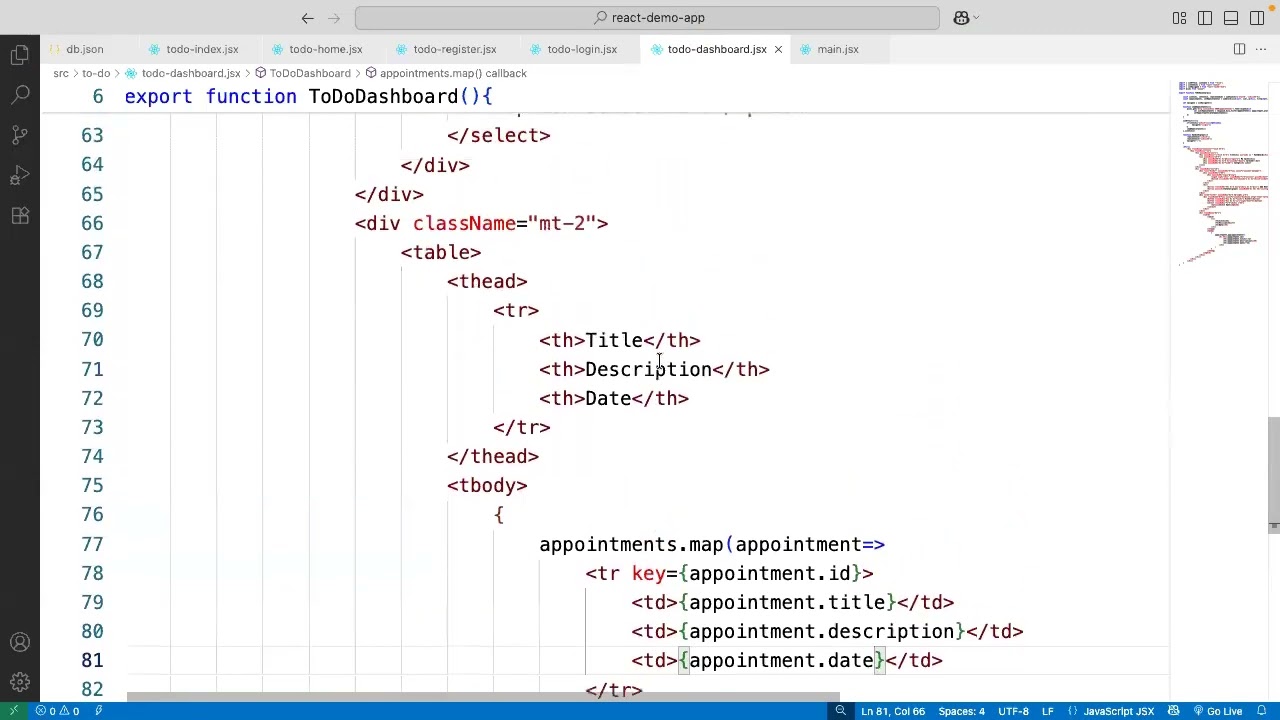Click the horizontal editor scrollbar
This screenshot has width=1280, height=720.
coord(484,697)
